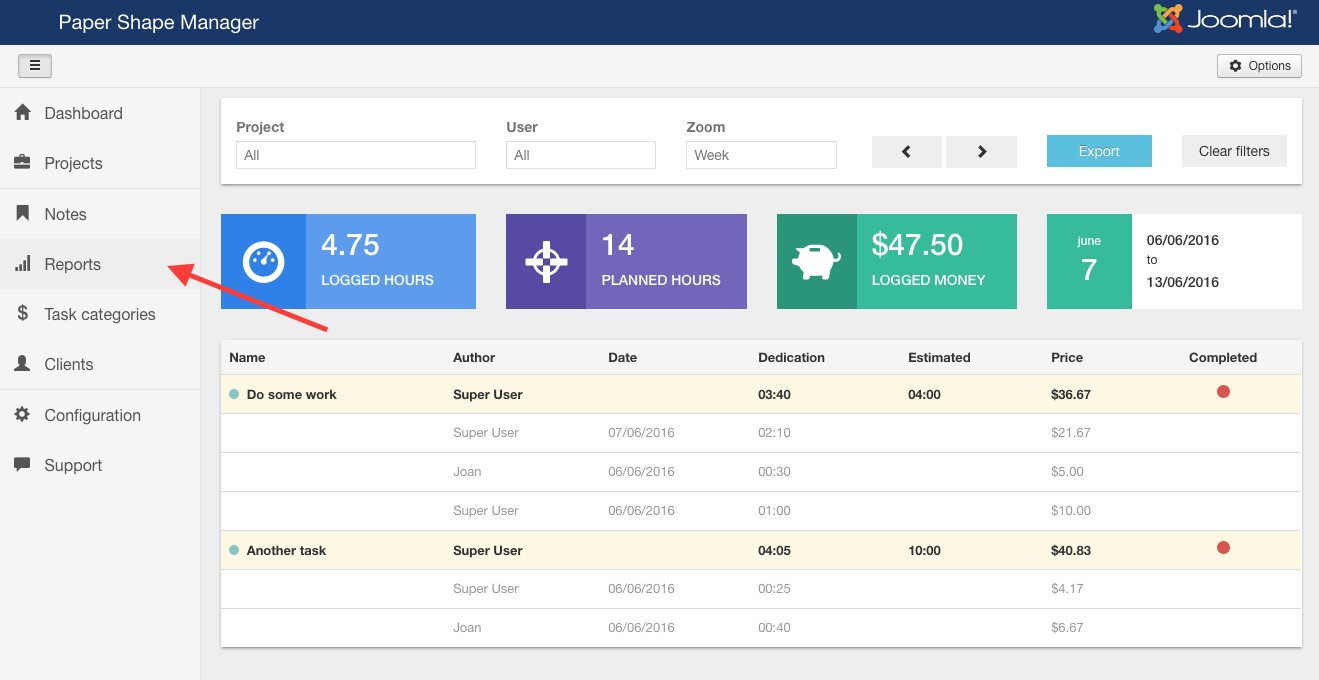Click the Another task name
This screenshot has height=680, width=1319.
tap(286, 550)
